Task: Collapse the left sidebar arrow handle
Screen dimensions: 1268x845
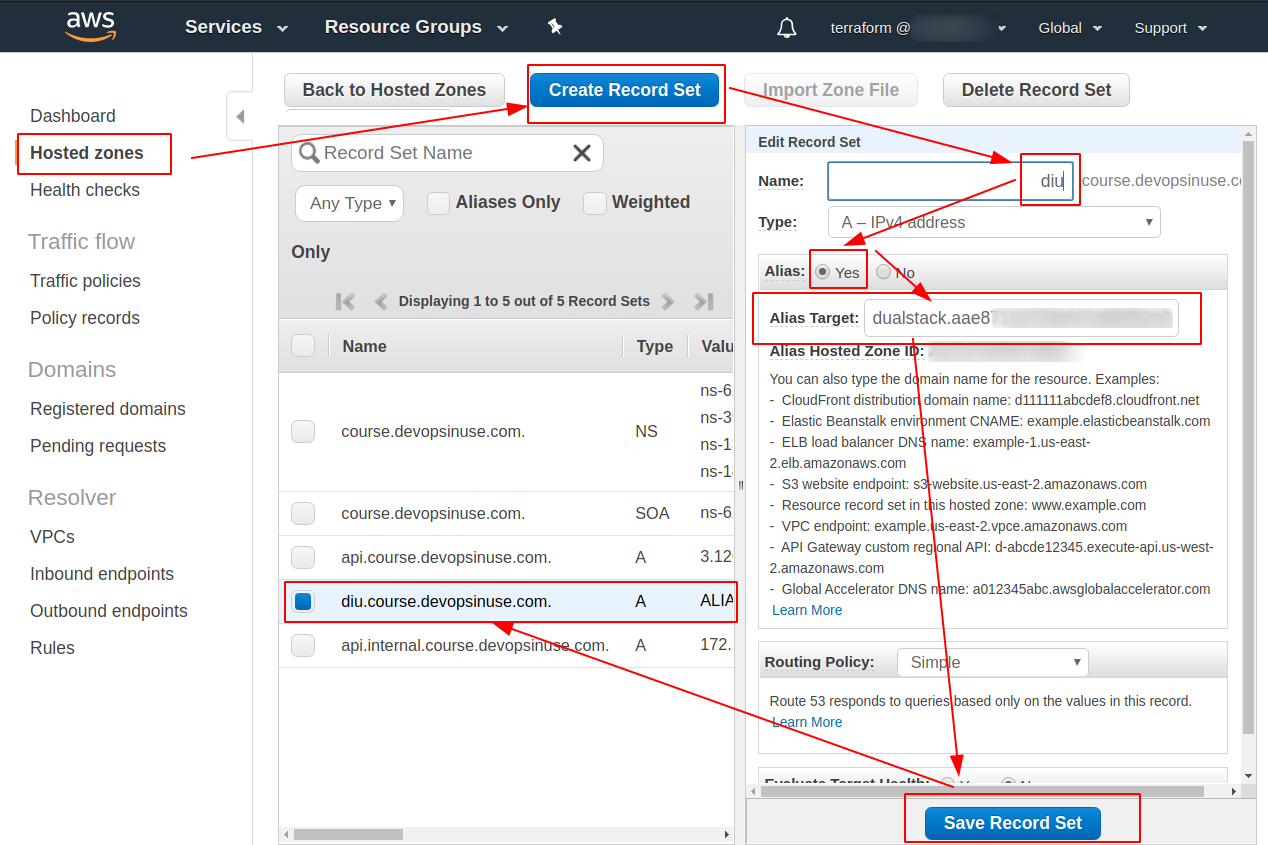Action: pos(239,117)
